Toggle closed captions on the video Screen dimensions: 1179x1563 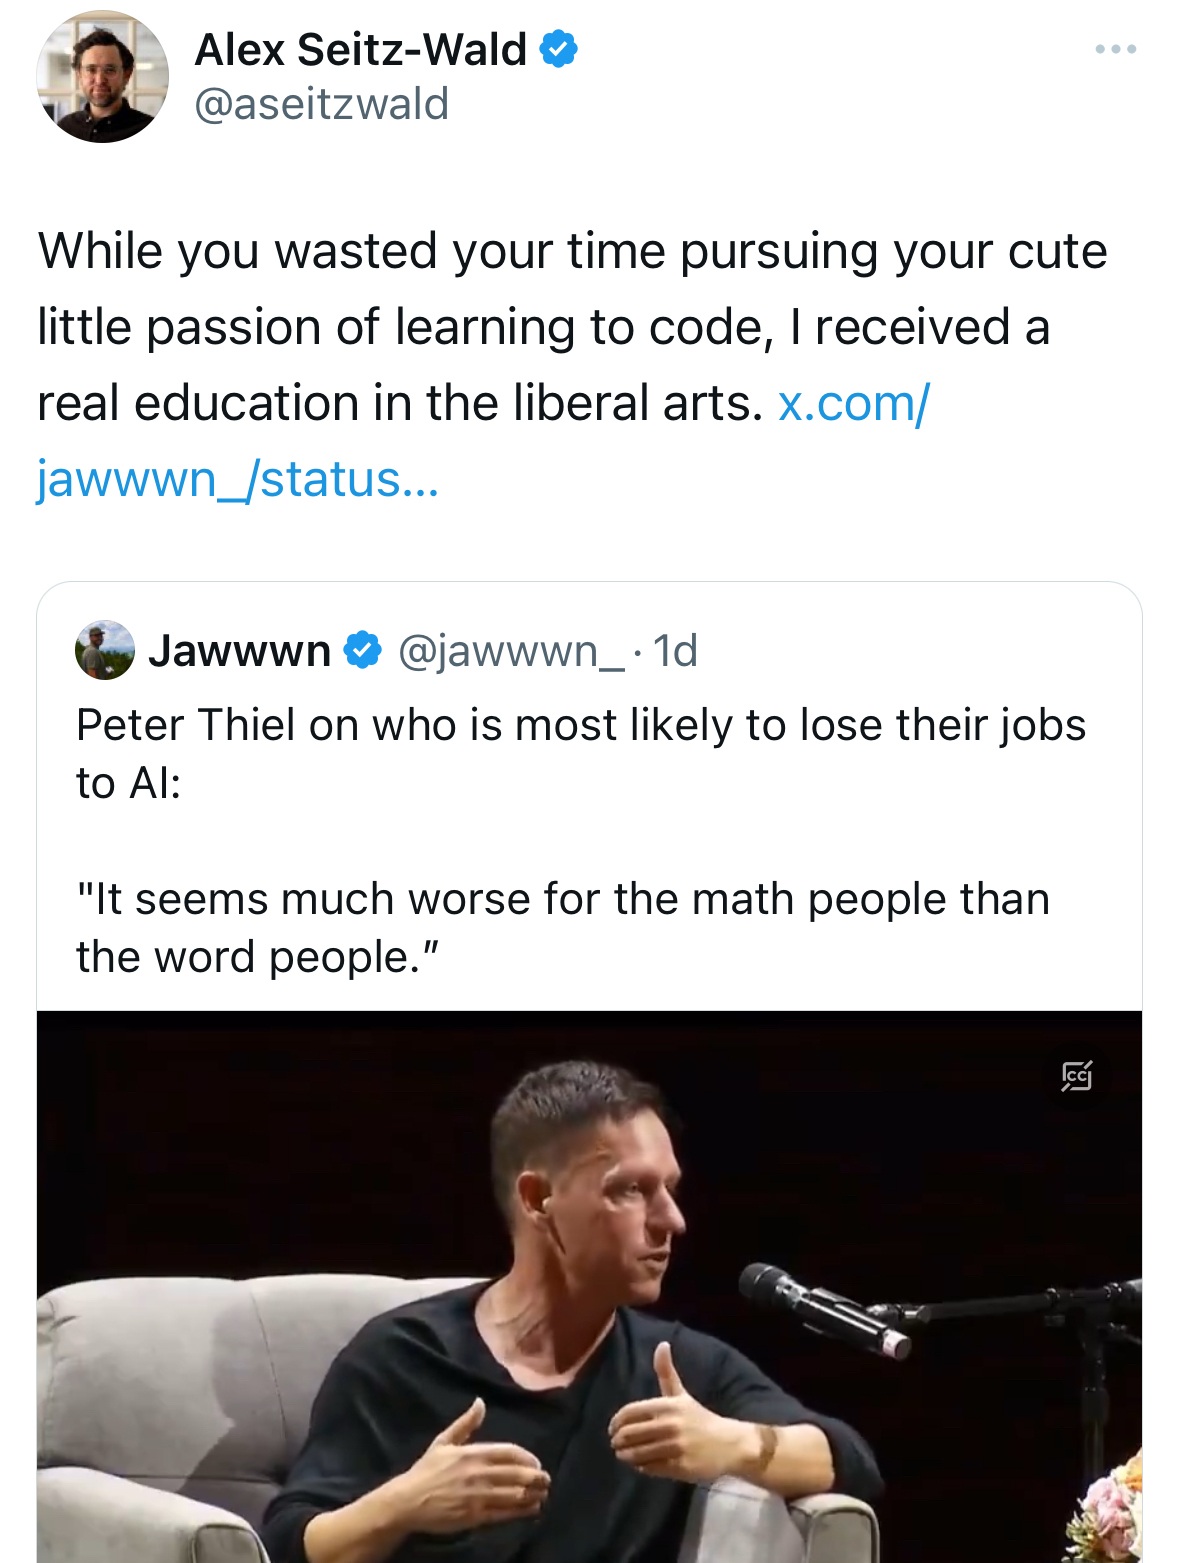pyautogui.click(x=1076, y=1076)
